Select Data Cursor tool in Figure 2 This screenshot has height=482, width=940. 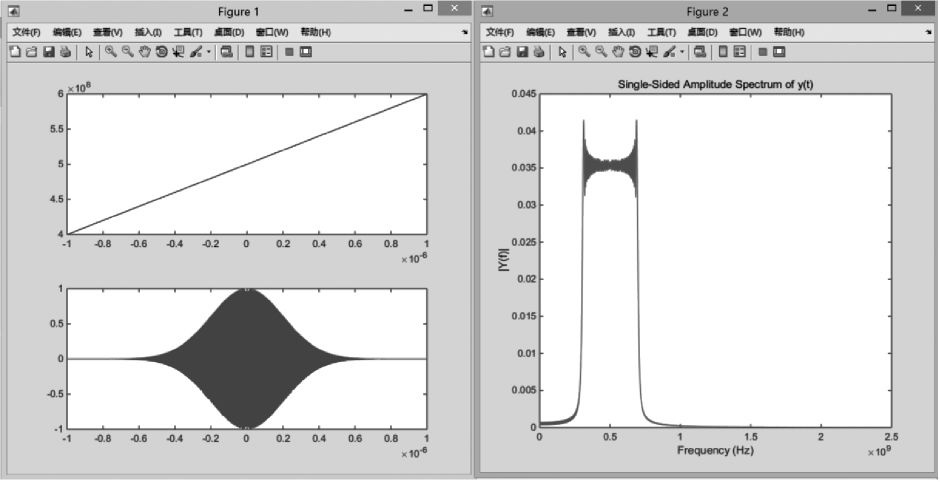tap(652, 52)
